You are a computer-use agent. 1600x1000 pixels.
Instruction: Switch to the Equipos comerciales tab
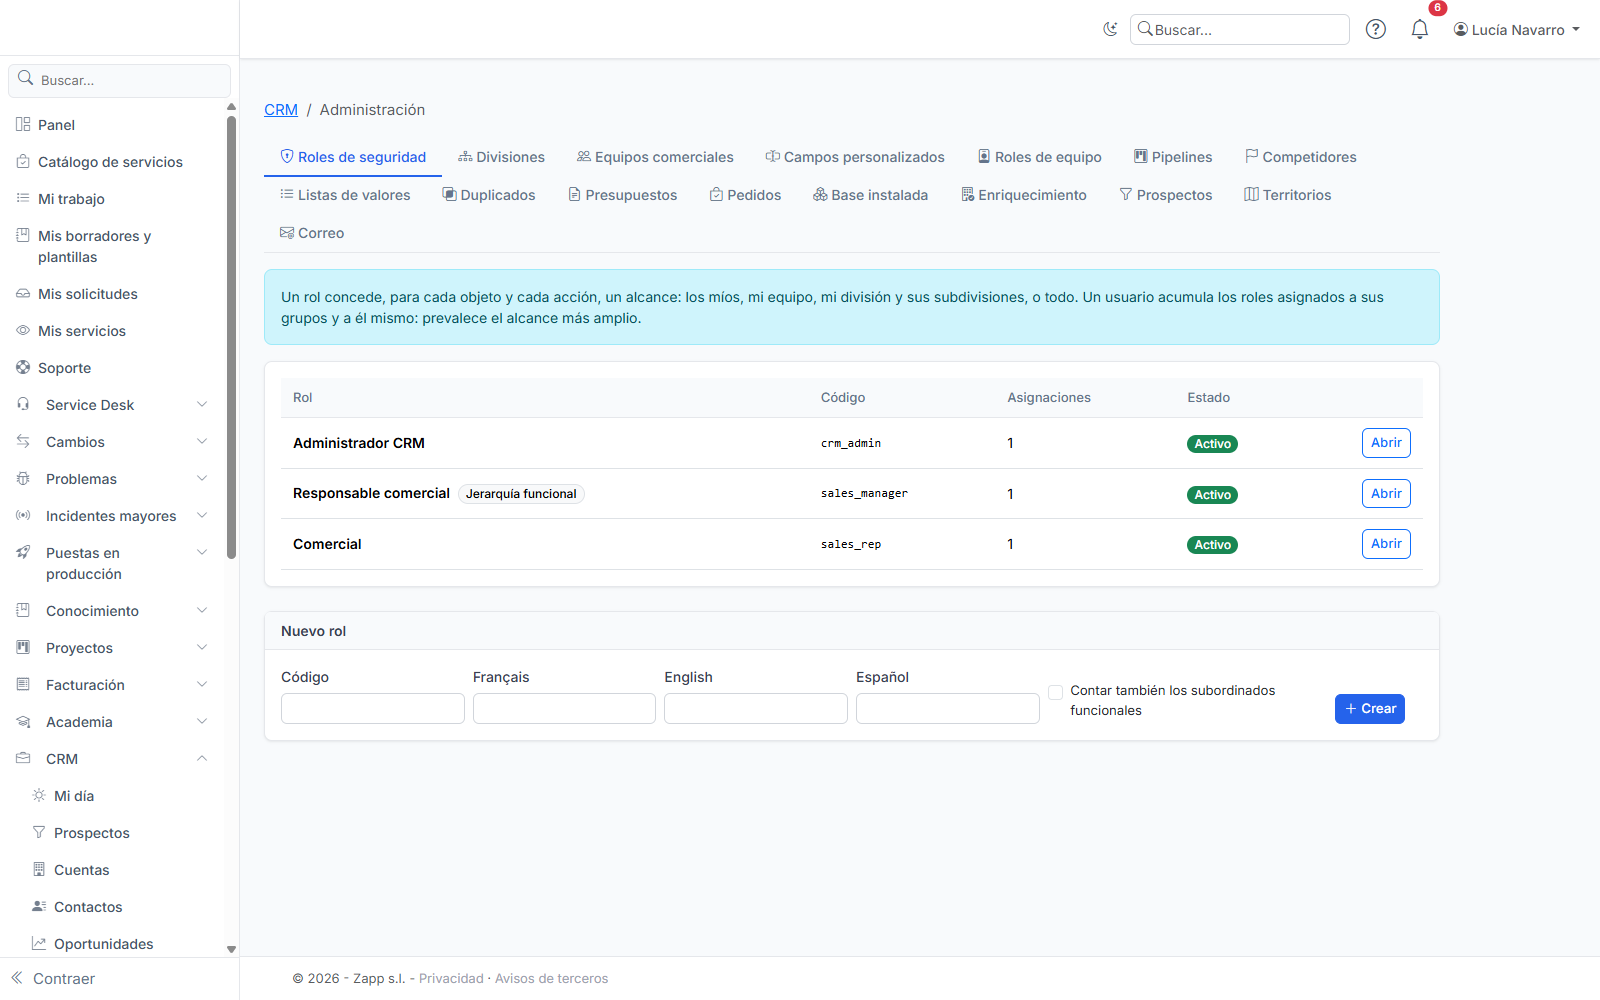click(x=655, y=157)
